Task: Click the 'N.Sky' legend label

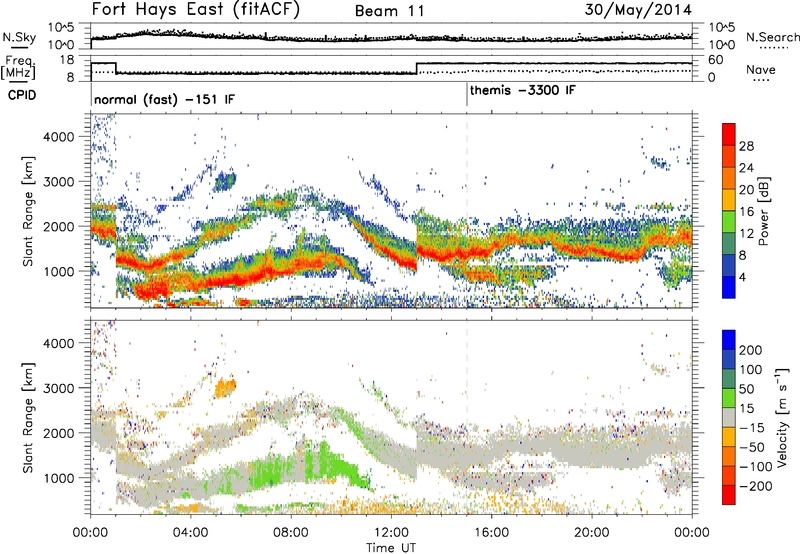Action: pos(19,37)
